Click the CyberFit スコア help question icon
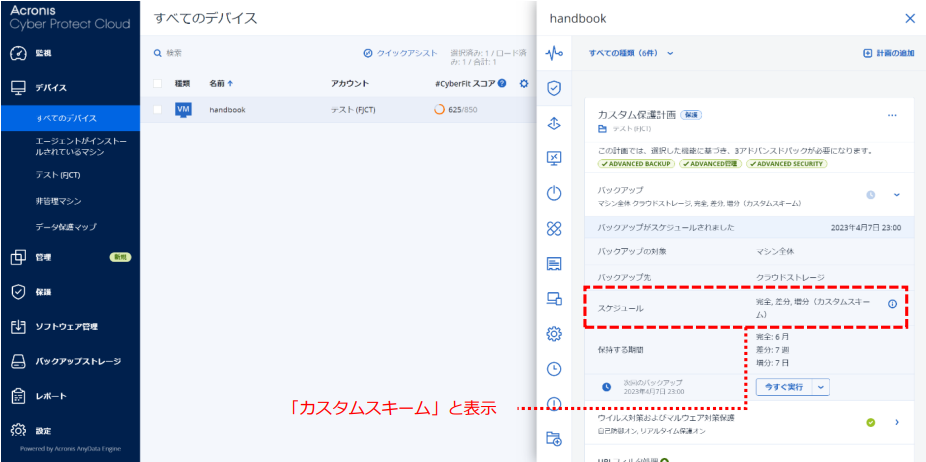 click(x=502, y=84)
